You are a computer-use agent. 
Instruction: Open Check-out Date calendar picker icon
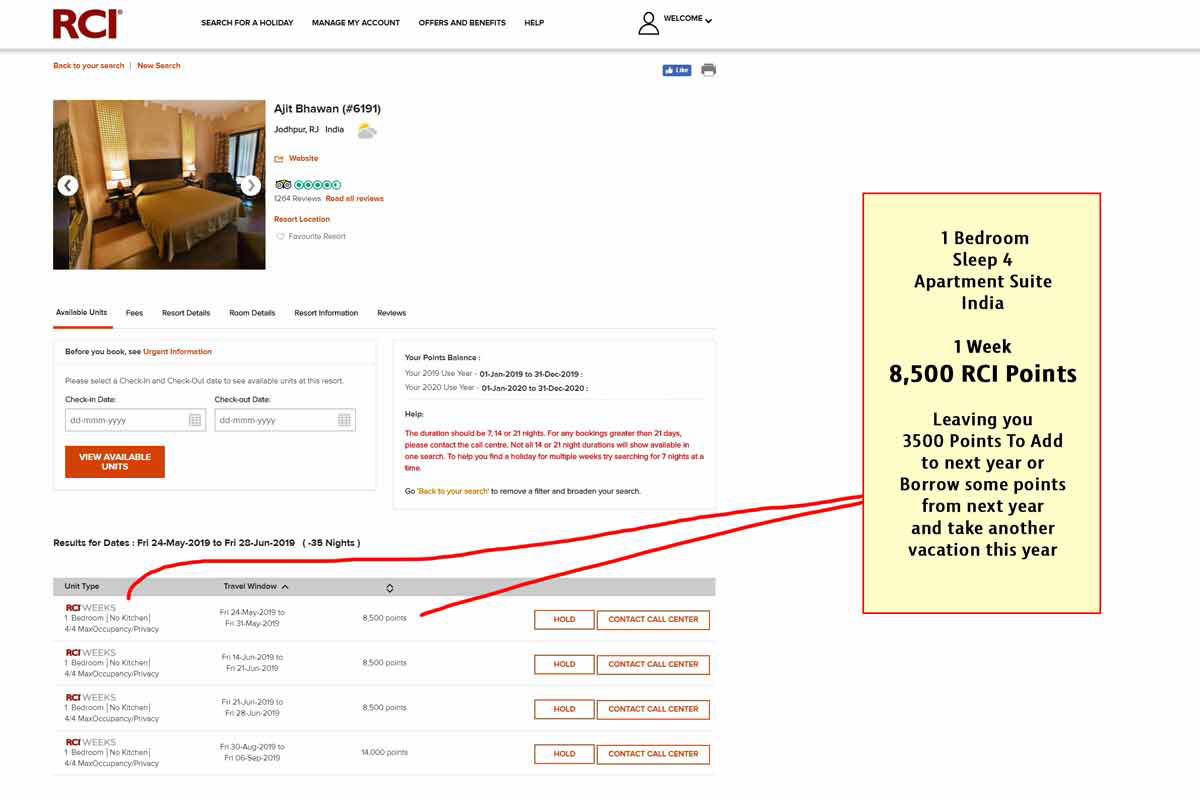click(x=345, y=420)
